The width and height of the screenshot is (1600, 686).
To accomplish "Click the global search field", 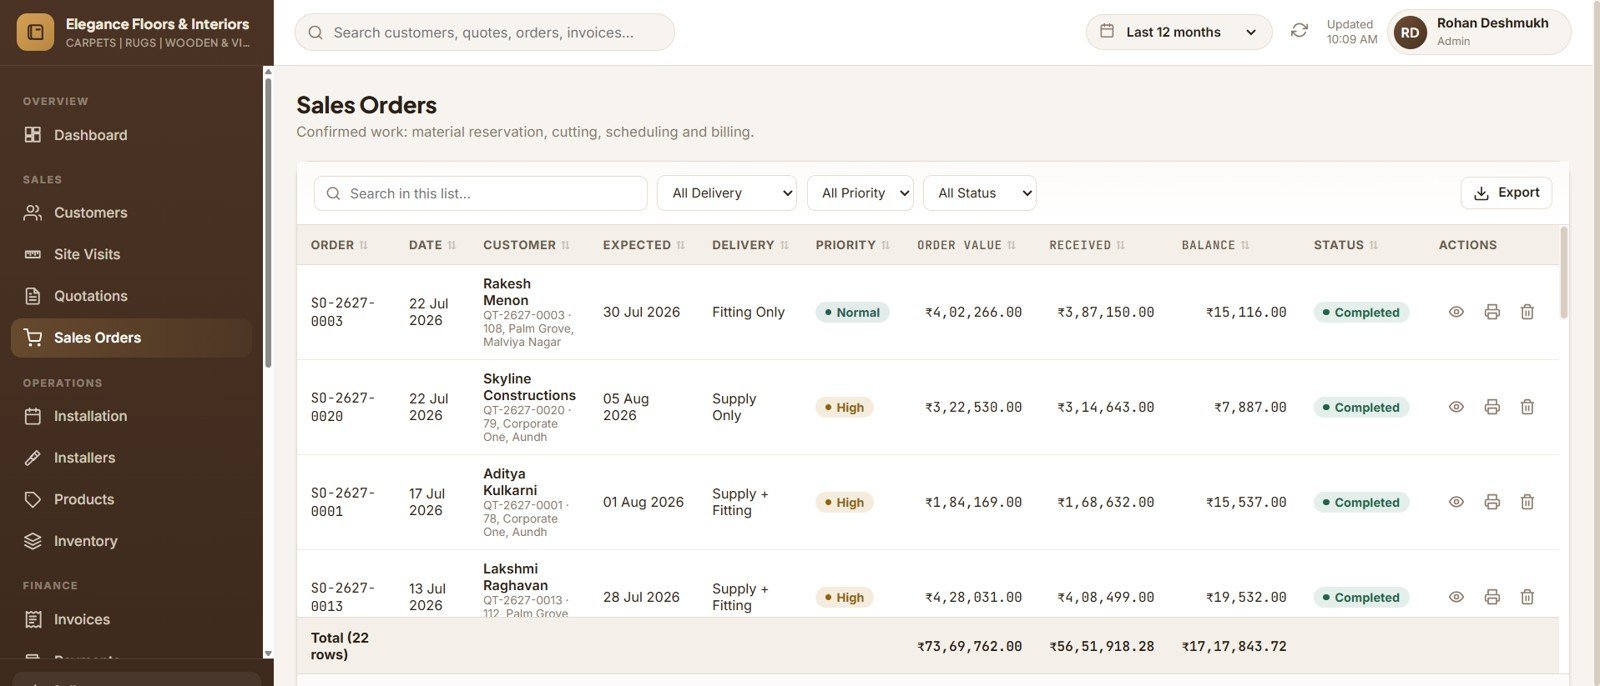I will coord(484,32).
